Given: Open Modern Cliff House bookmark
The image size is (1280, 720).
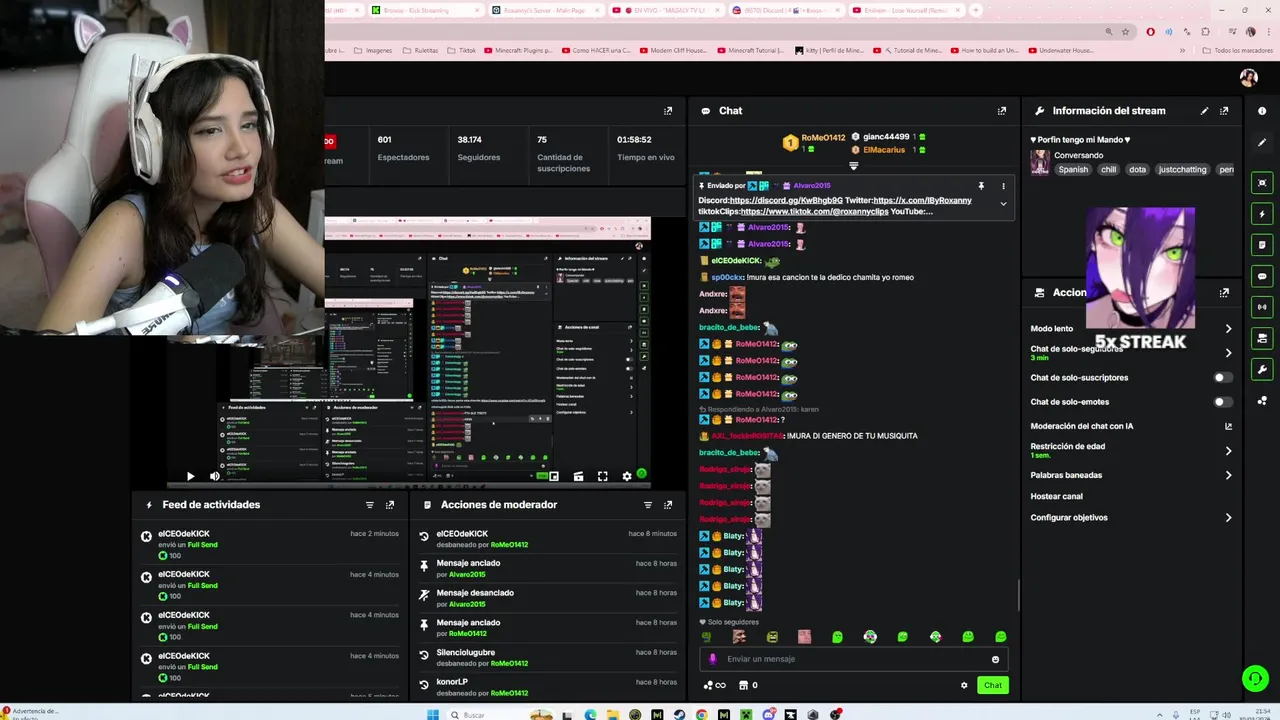Looking at the screenshot, I should point(673,50).
